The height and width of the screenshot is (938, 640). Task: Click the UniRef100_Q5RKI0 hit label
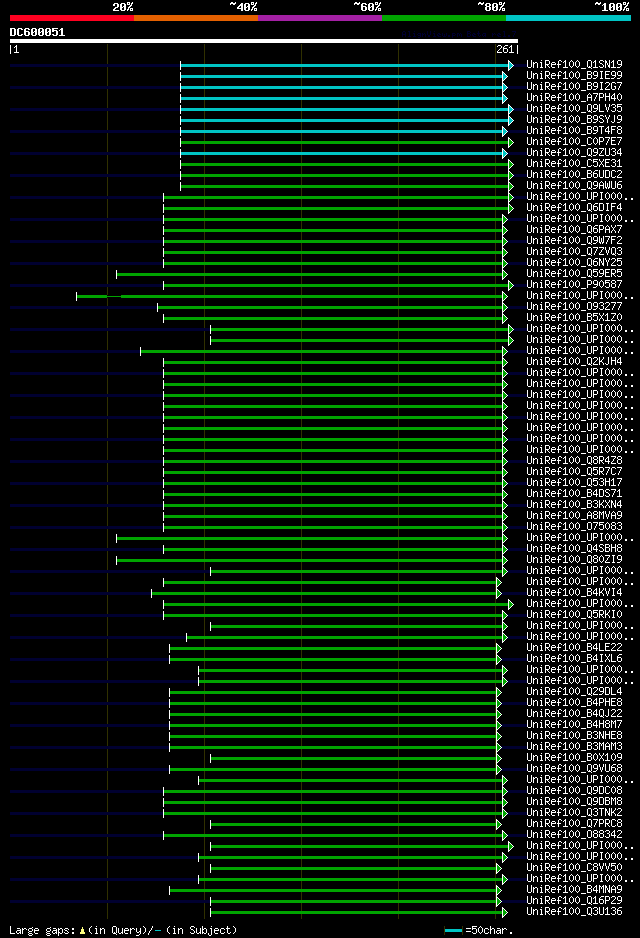[574, 614]
